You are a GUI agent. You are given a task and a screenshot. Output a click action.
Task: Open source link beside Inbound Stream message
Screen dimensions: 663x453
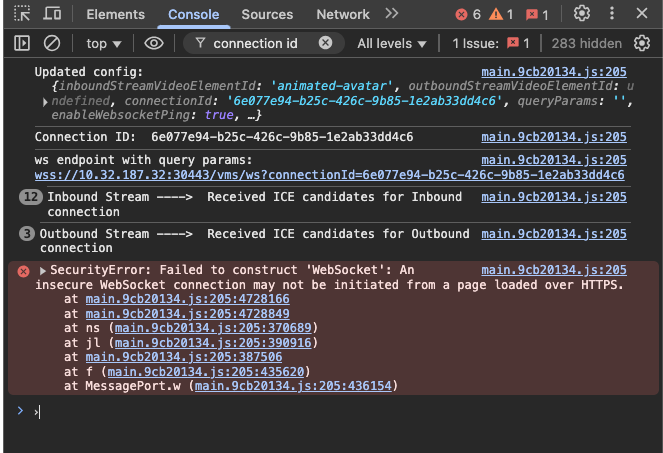(554, 197)
